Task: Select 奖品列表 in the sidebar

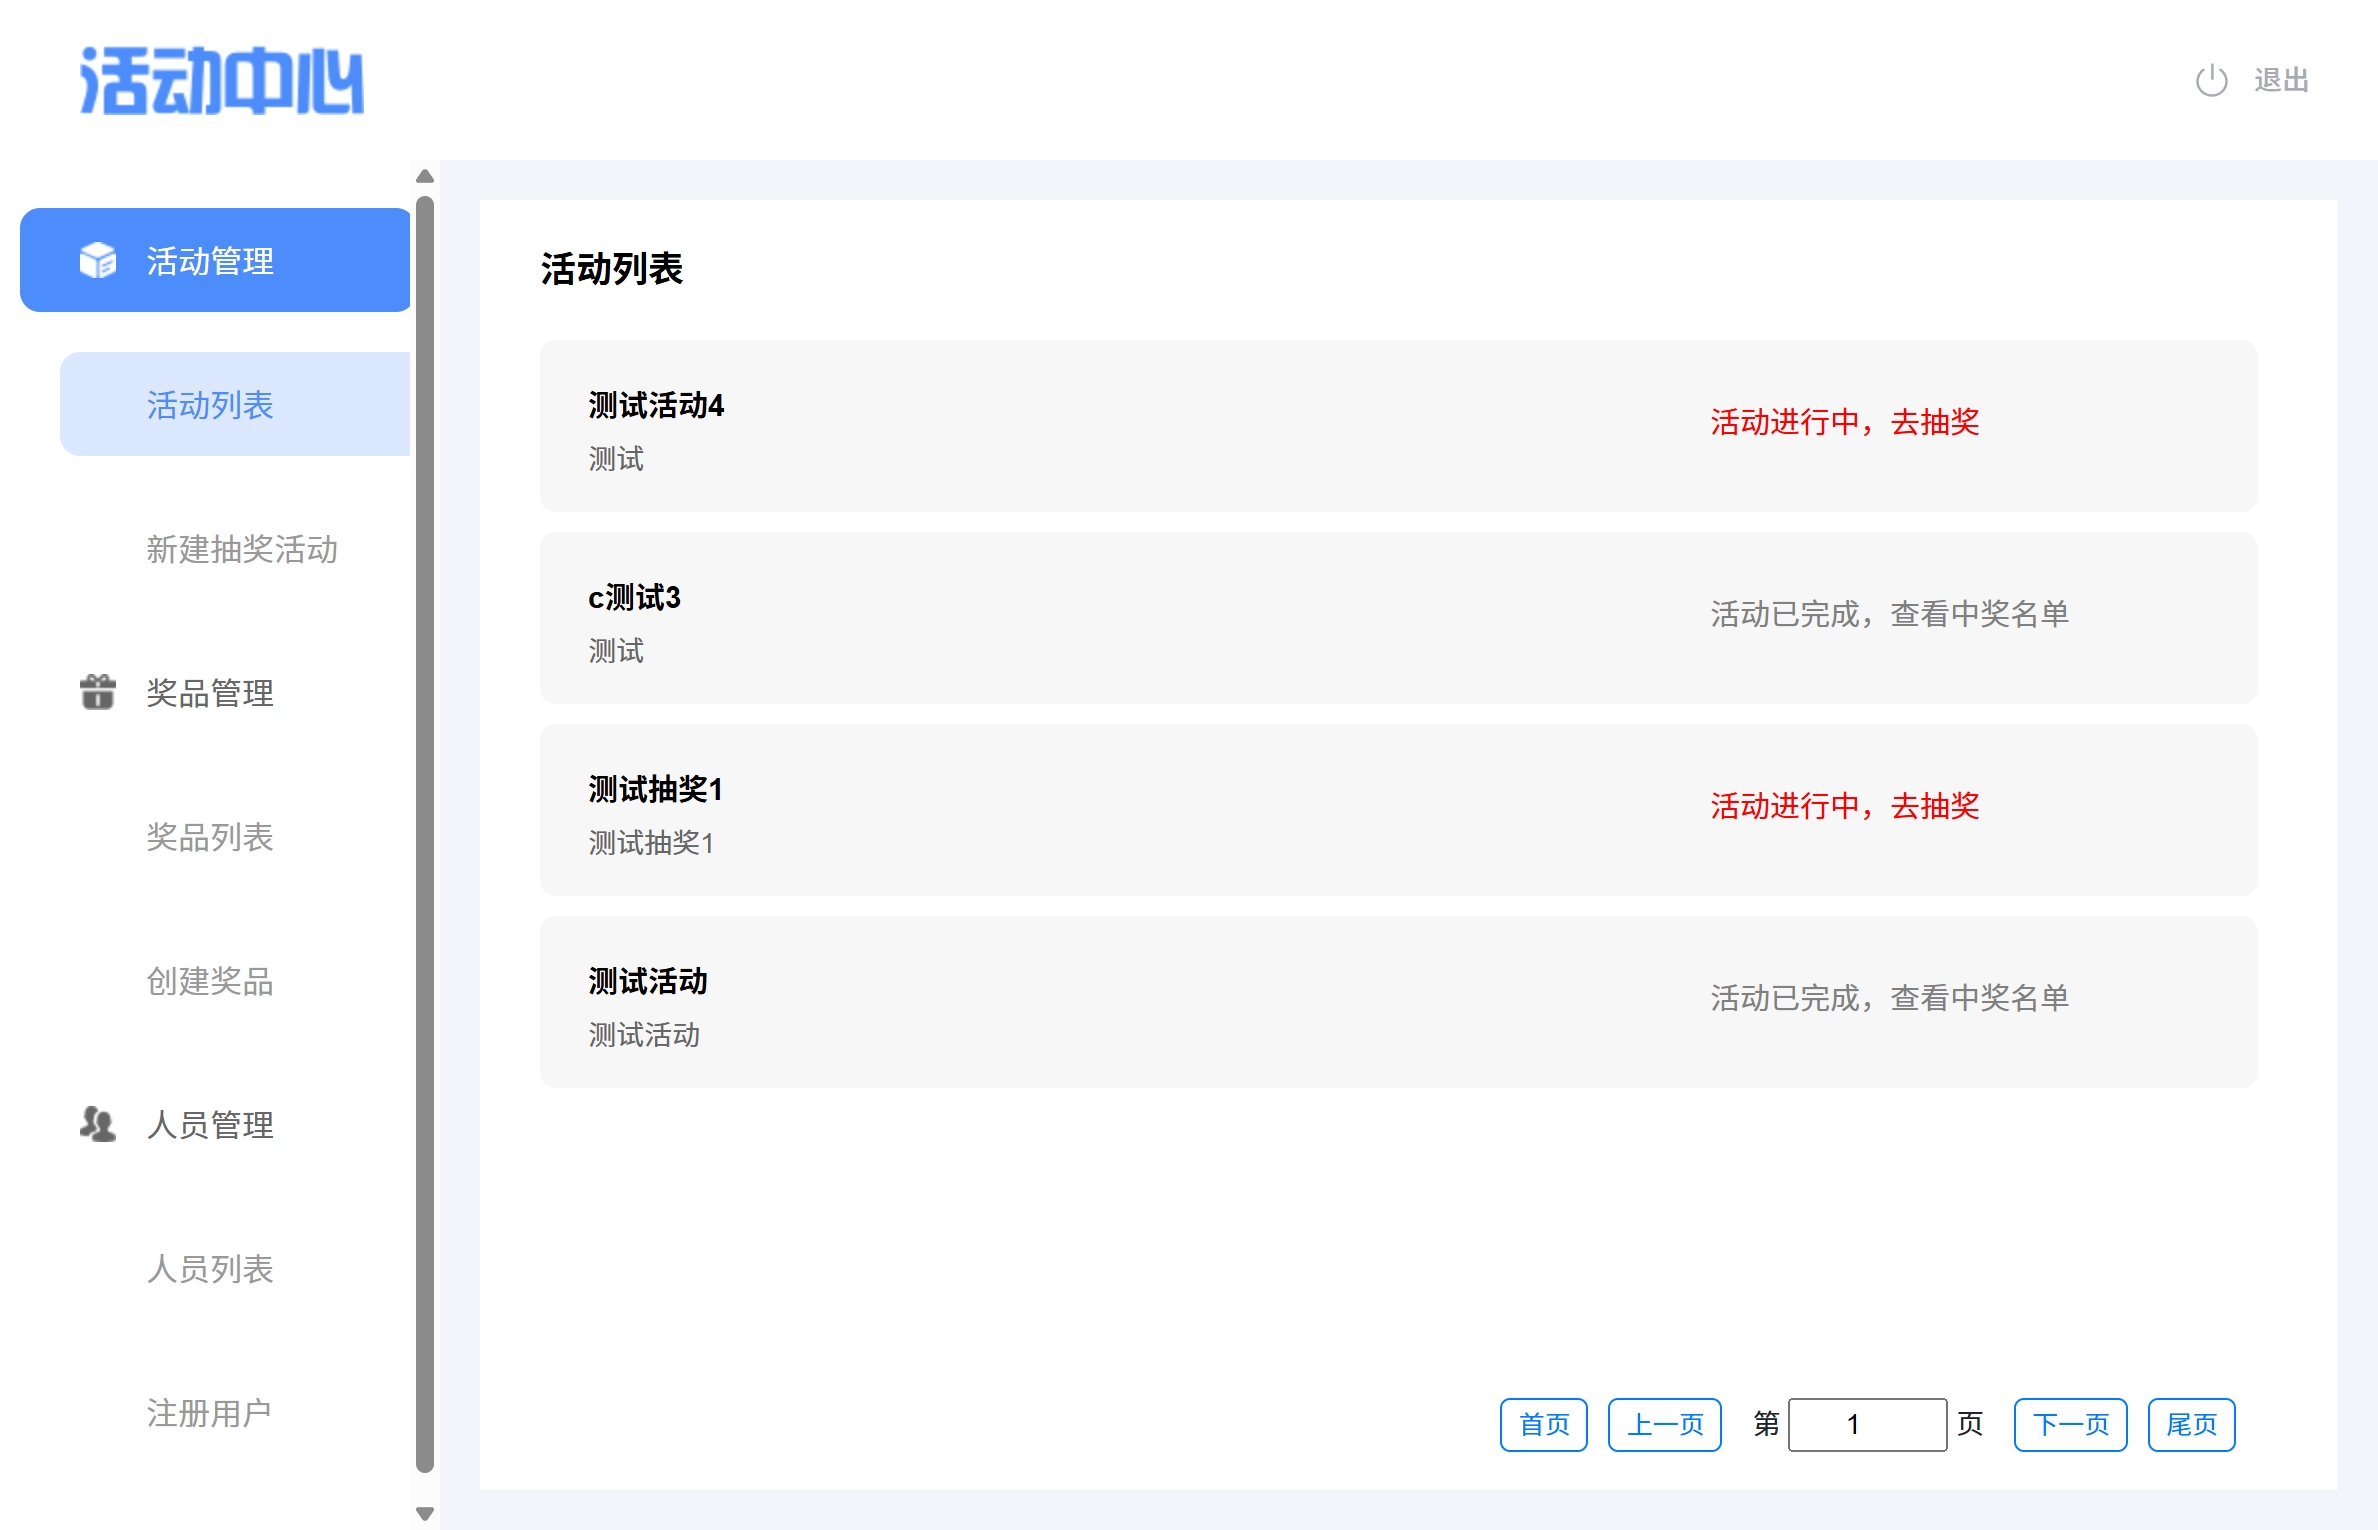Action: tap(210, 837)
